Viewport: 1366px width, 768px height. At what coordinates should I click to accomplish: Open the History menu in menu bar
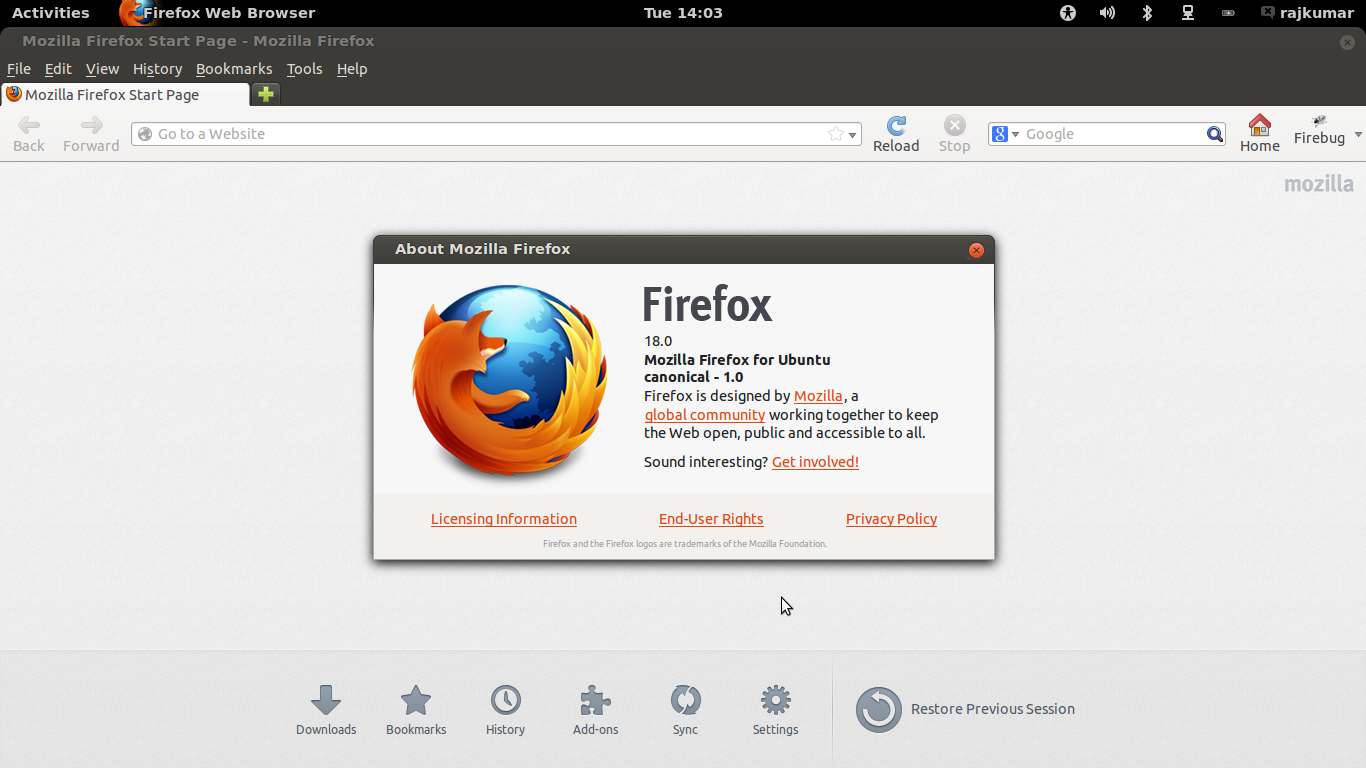157,69
